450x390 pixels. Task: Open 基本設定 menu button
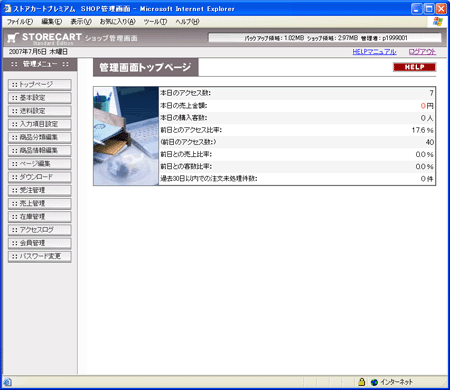[x=40, y=98]
